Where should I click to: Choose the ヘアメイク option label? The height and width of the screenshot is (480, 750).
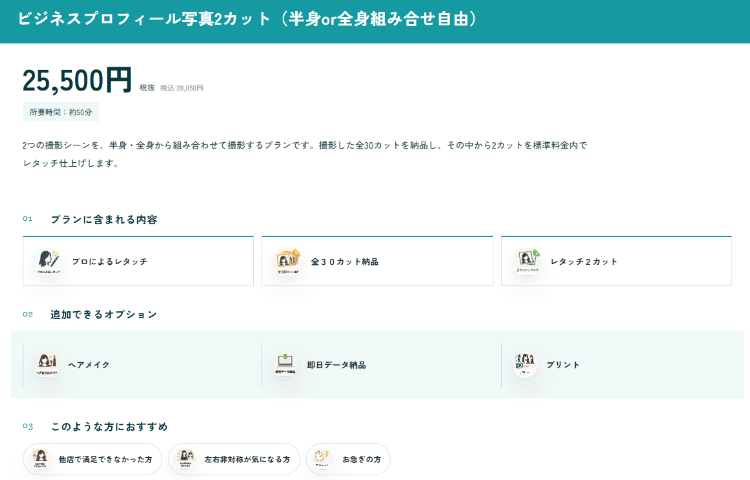(x=89, y=365)
